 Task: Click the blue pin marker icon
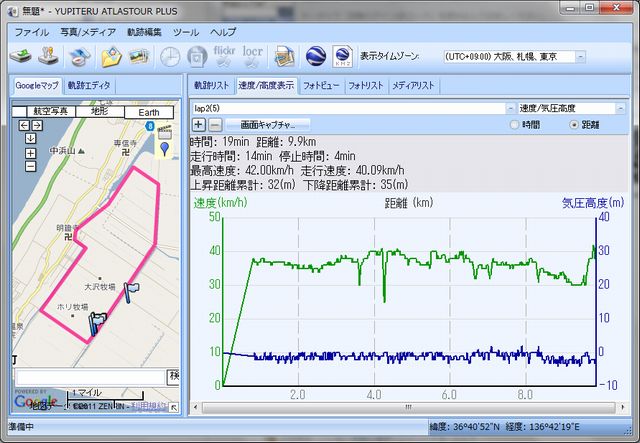point(164,149)
